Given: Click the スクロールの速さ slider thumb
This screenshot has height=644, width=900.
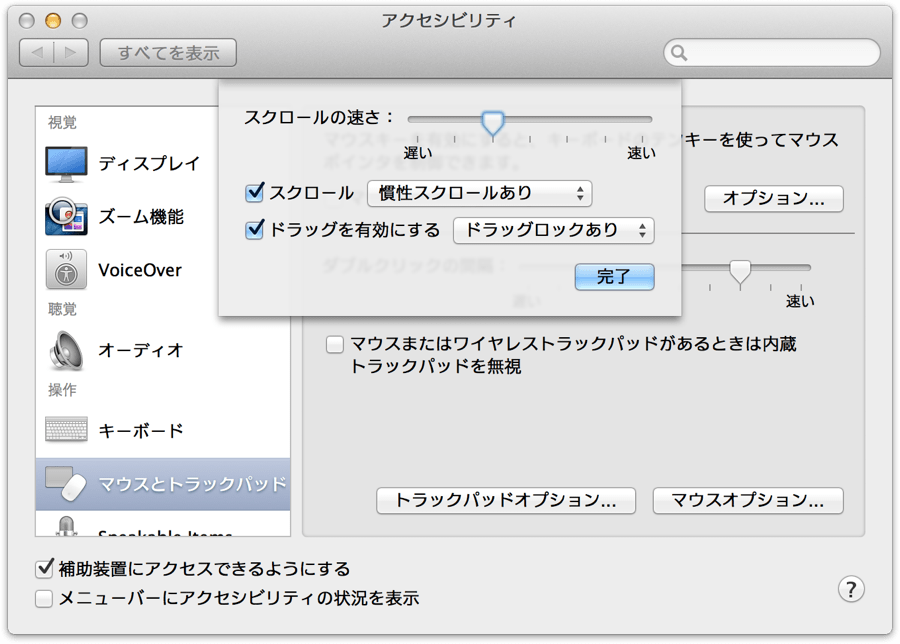Looking at the screenshot, I should (492, 122).
